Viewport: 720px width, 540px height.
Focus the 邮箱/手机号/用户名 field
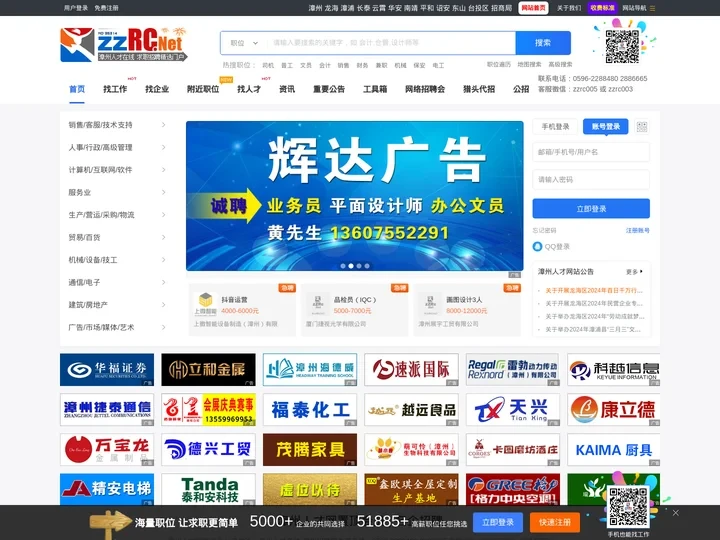pos(591,152)
